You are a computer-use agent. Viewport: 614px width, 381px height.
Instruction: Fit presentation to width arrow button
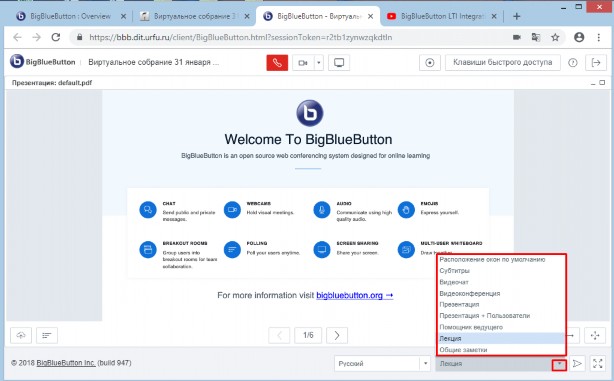[x=572, y=335]
